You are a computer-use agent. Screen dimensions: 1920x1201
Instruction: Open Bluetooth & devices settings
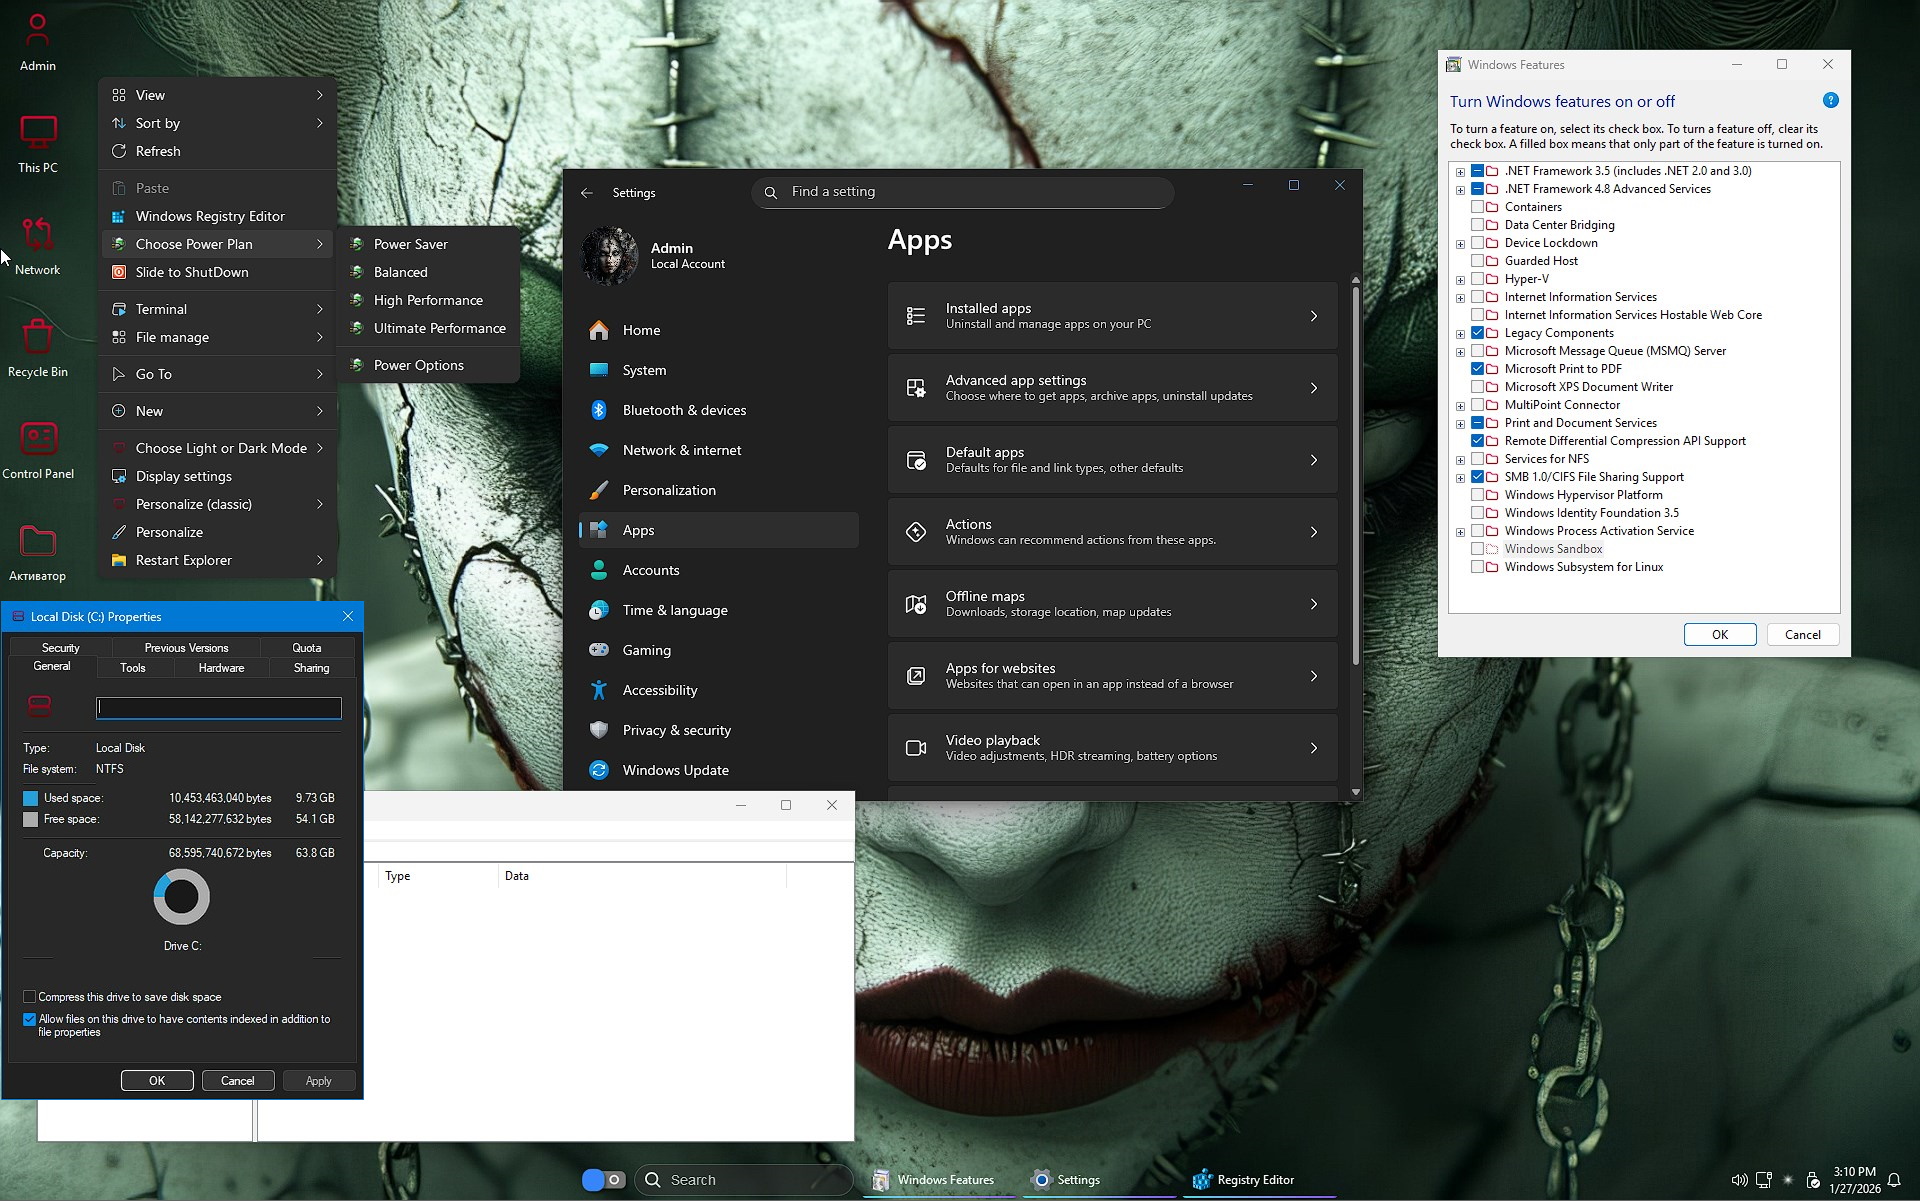click(683, 410)
